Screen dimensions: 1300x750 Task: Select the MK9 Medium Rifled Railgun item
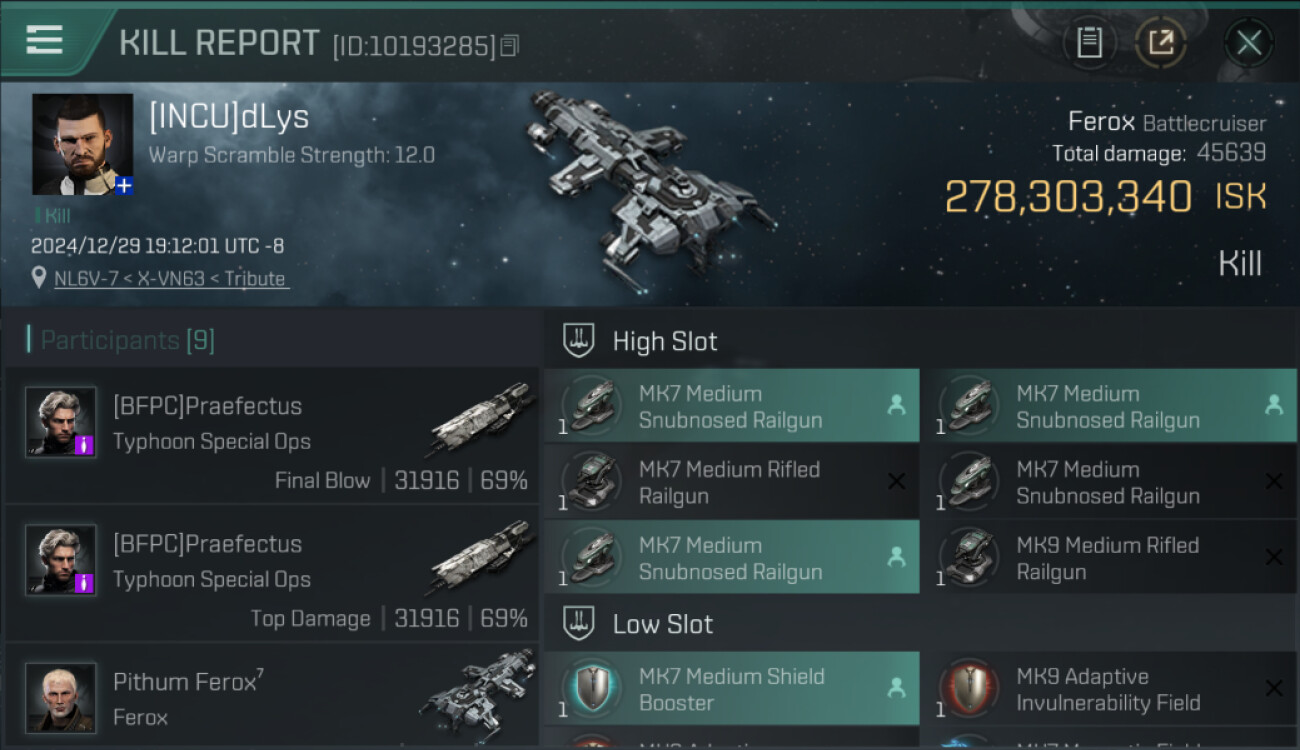pyautogui.click(x=1107, y=558)
